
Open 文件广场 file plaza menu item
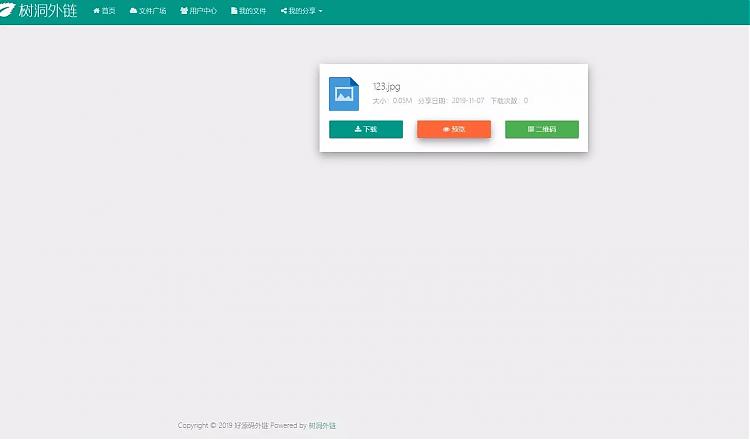(148, 11)
